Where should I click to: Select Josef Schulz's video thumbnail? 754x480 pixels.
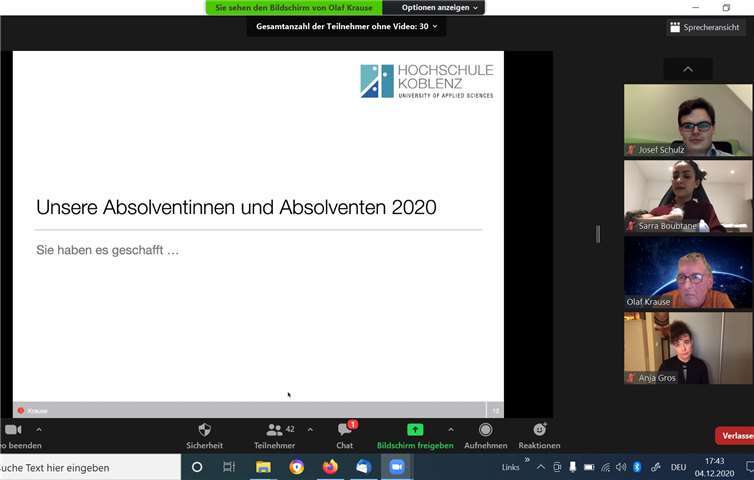(688, 120)
